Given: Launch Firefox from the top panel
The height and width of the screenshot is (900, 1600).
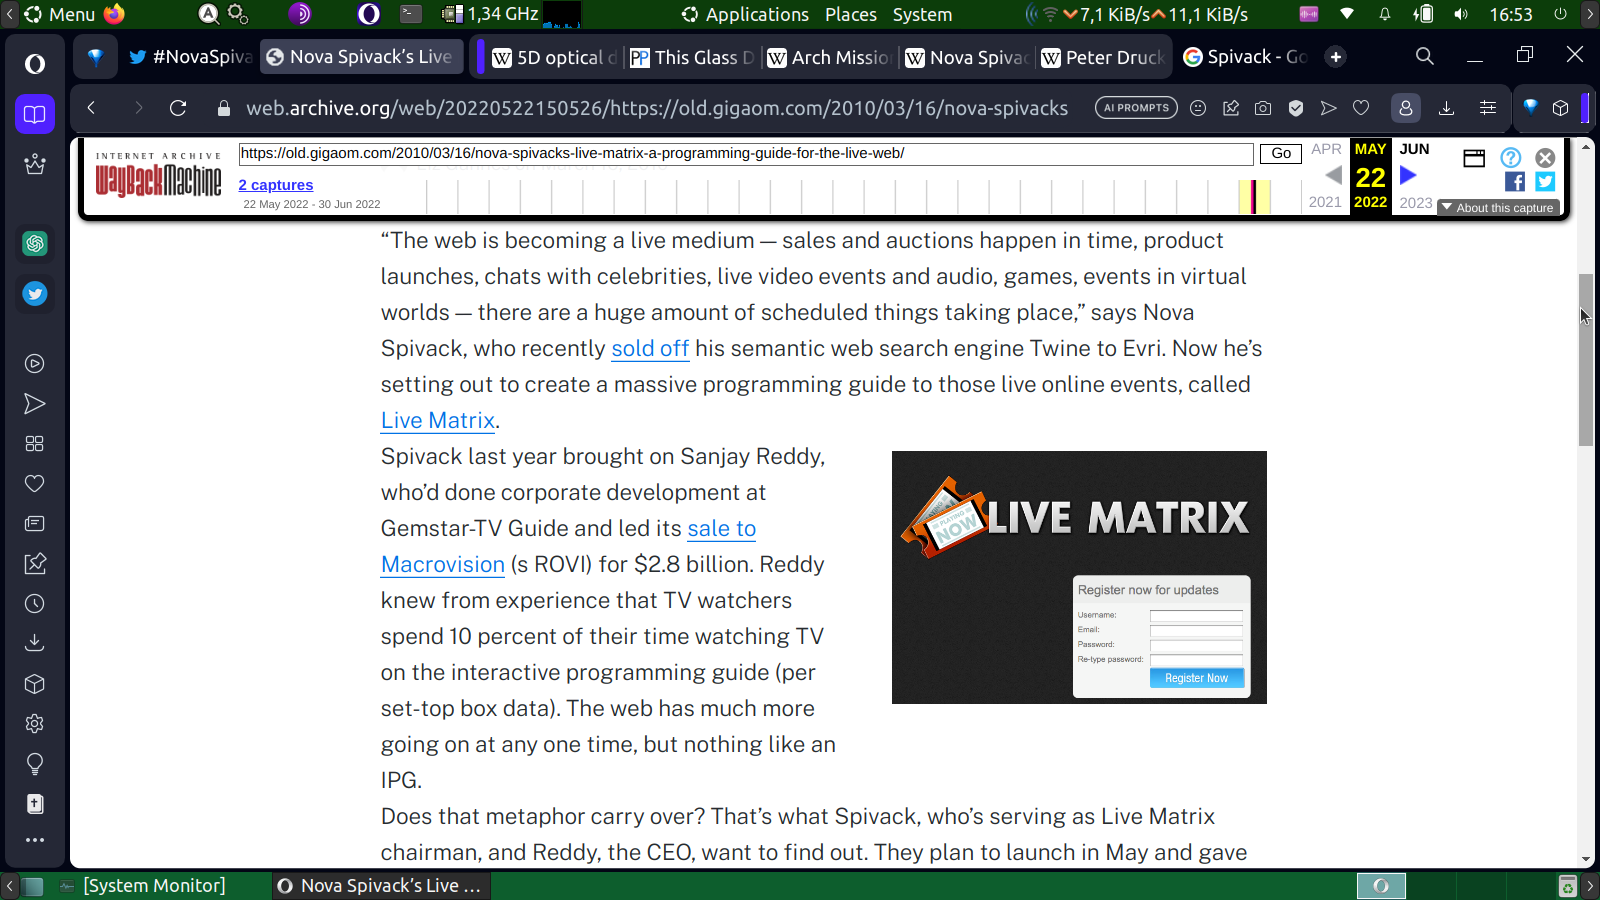Looking at the screenshot, I should (x=114, y=14).
